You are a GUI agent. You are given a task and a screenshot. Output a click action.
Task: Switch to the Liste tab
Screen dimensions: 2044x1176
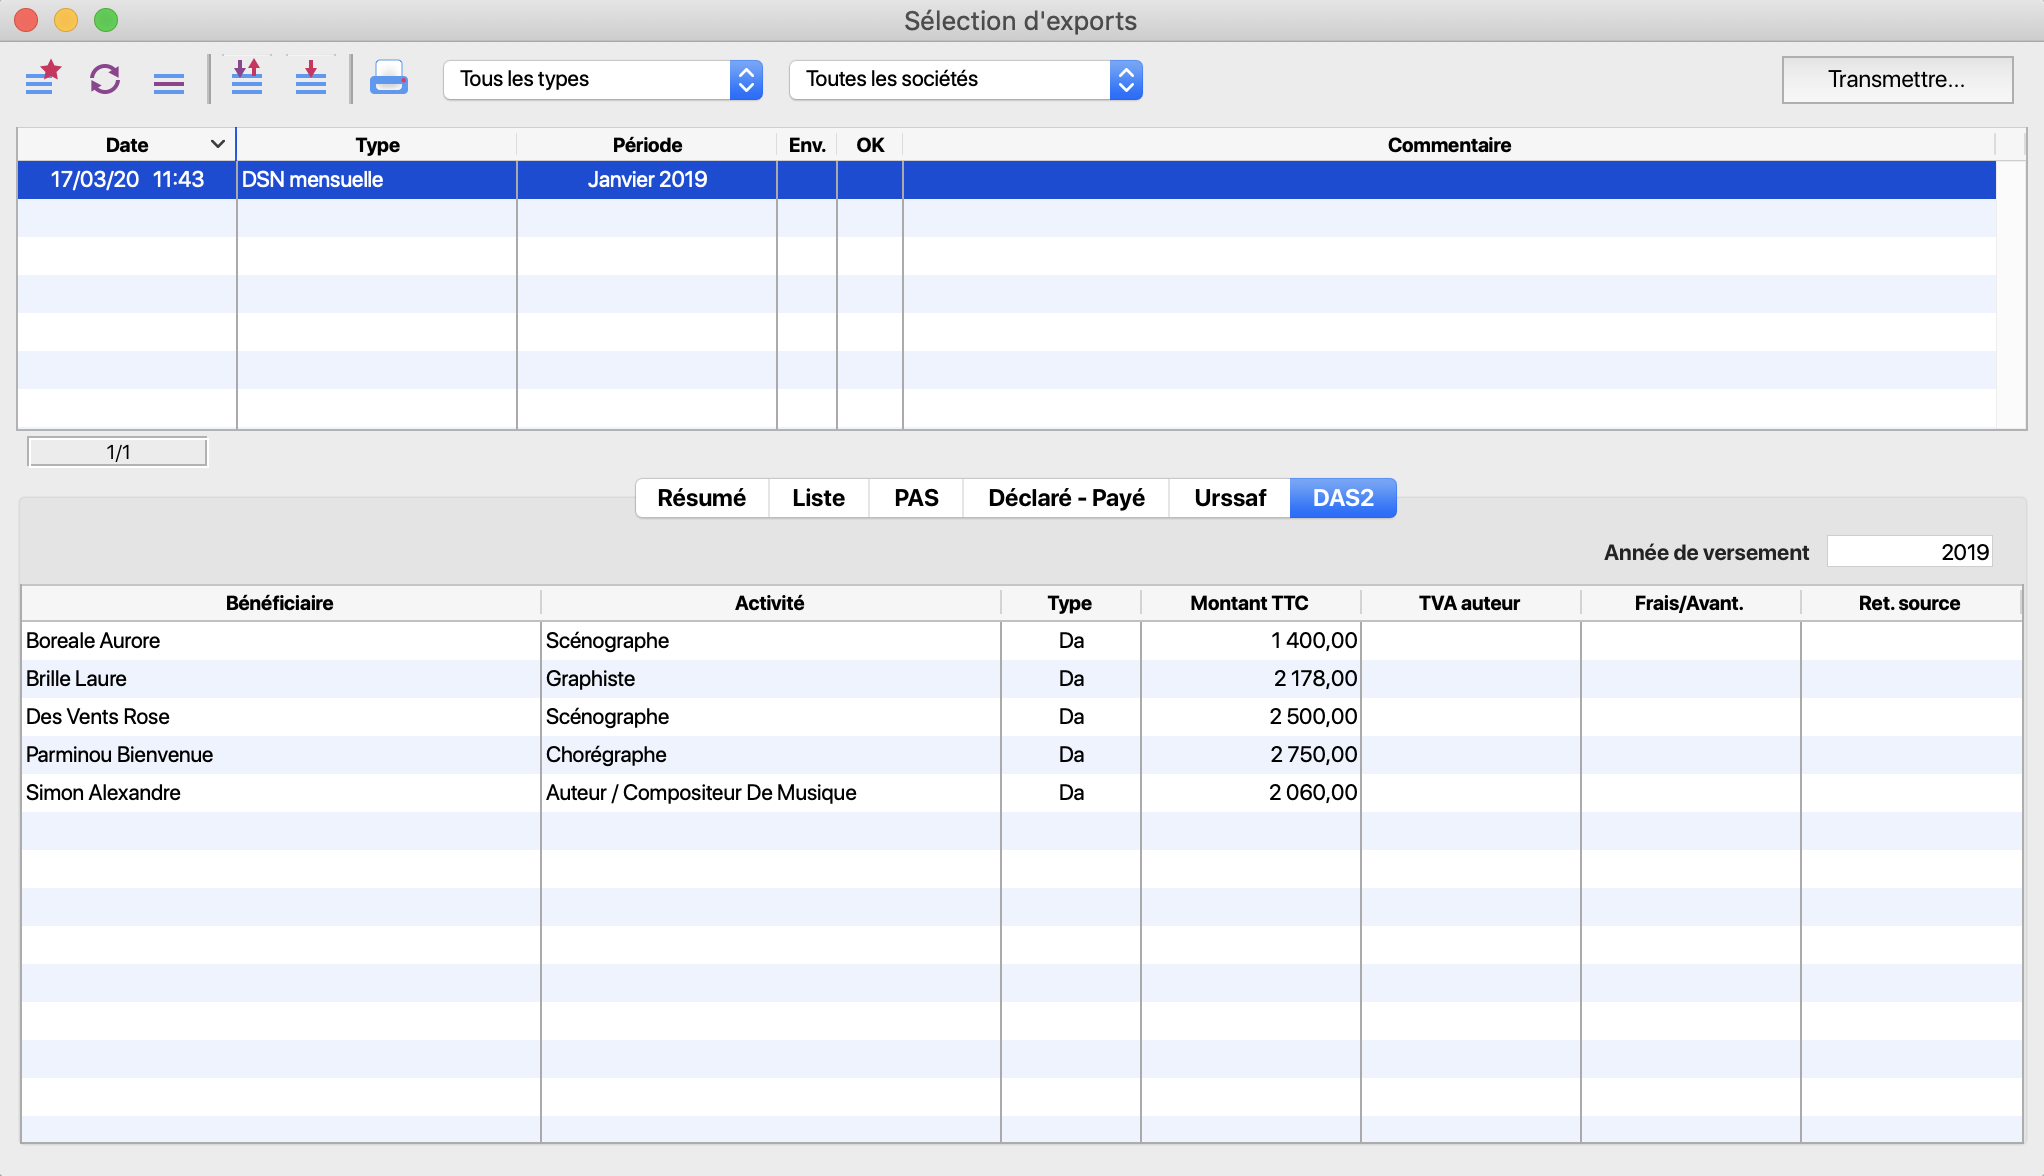coord(818,498)
